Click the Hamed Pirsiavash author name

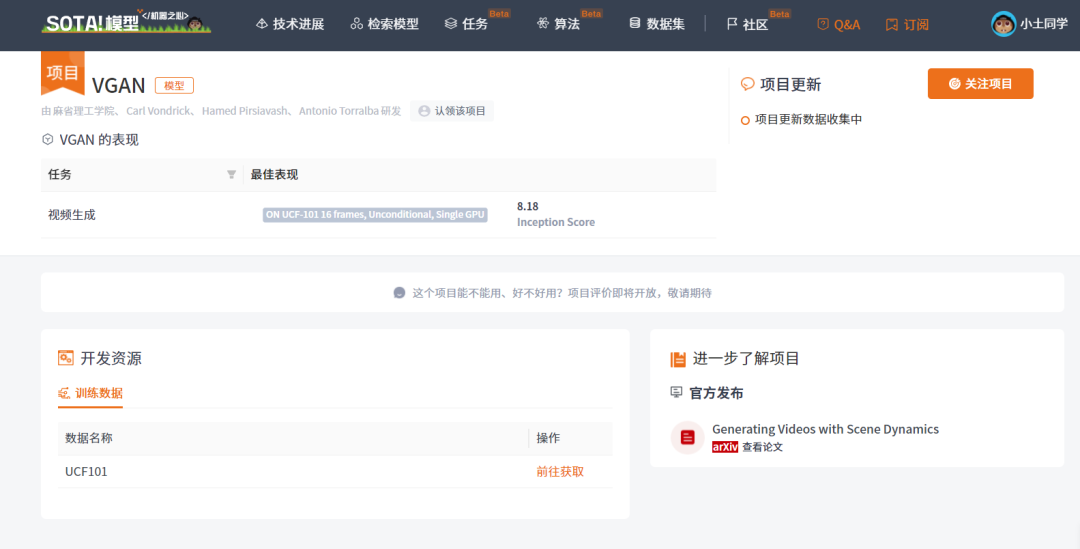click(x=245, y=111)
